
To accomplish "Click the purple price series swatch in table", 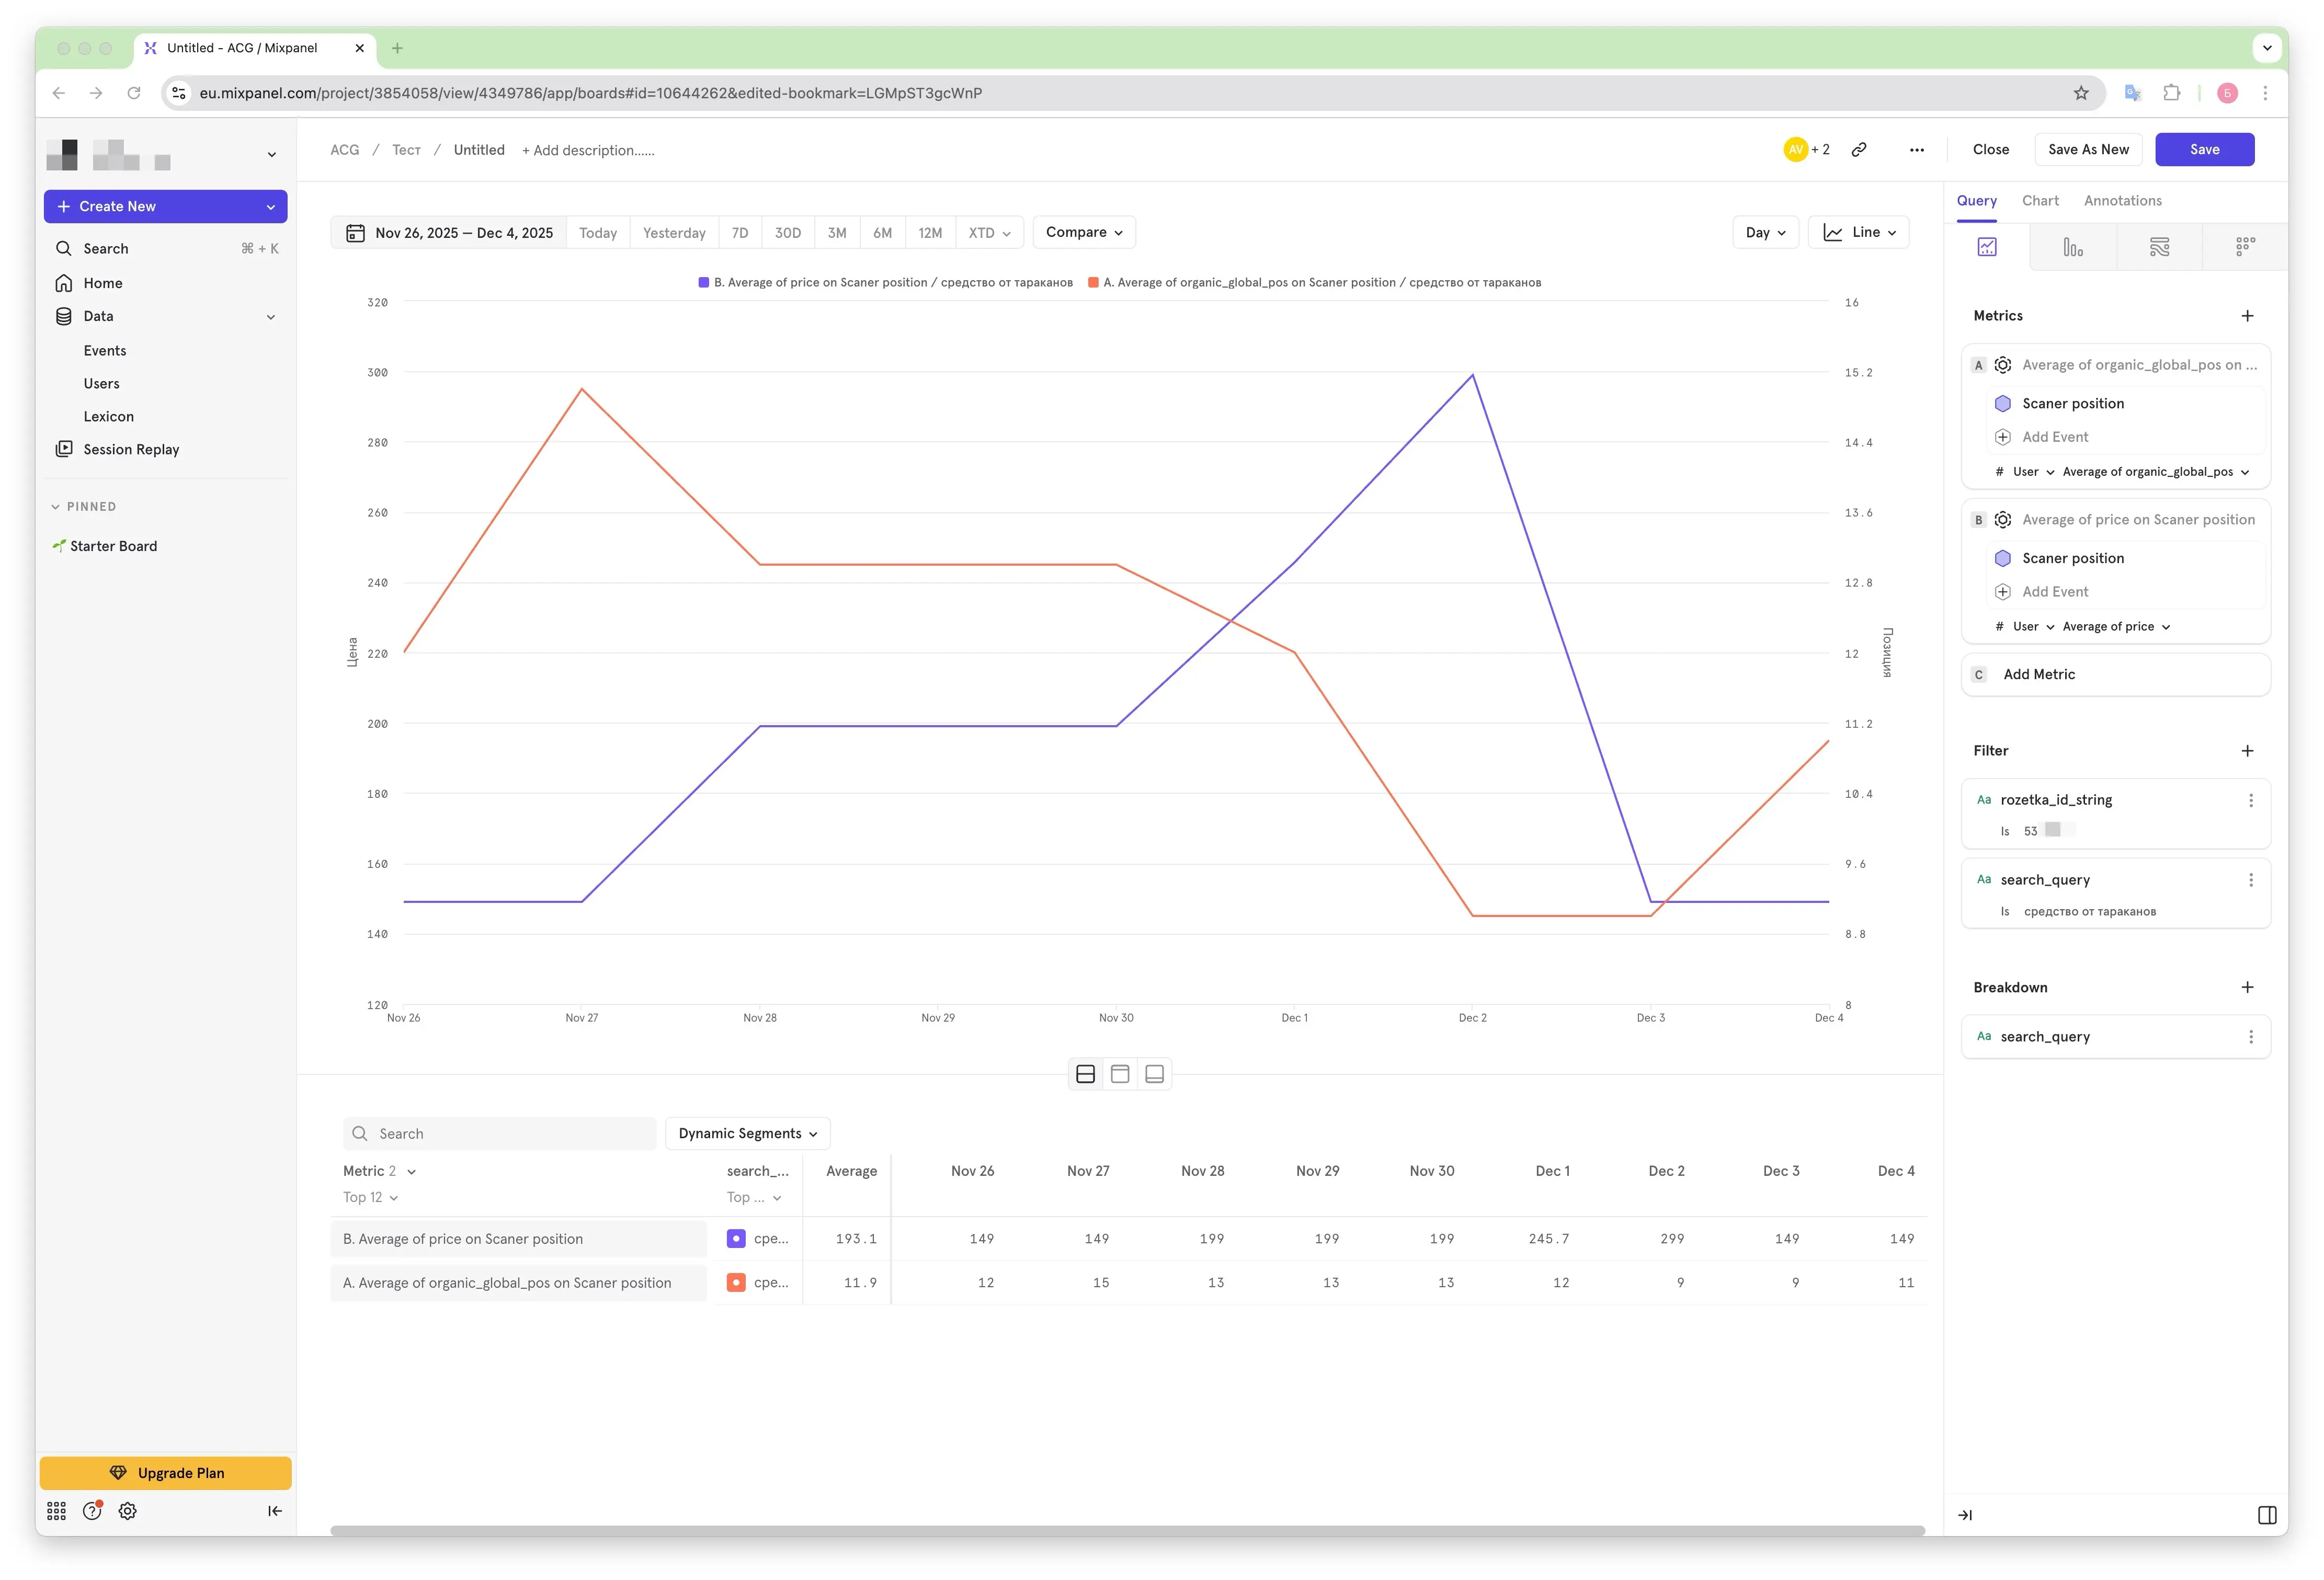I will (736, 1239).
